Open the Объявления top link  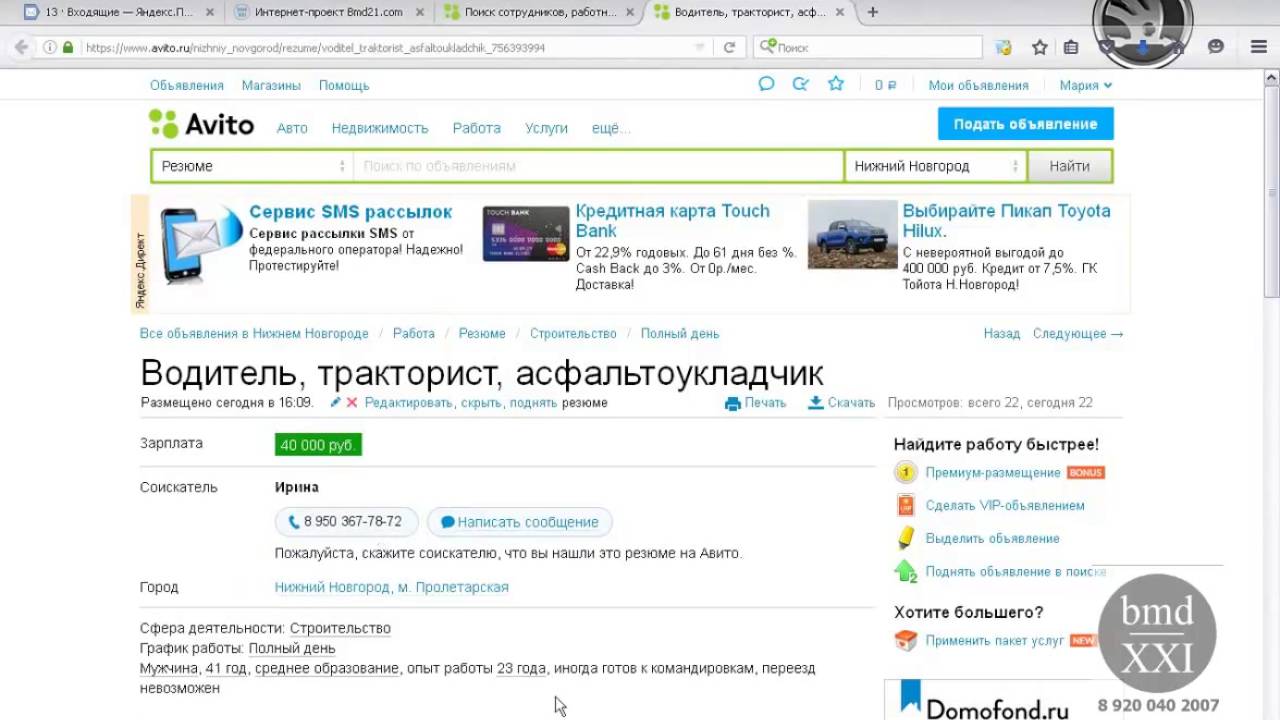click(187, 85)
